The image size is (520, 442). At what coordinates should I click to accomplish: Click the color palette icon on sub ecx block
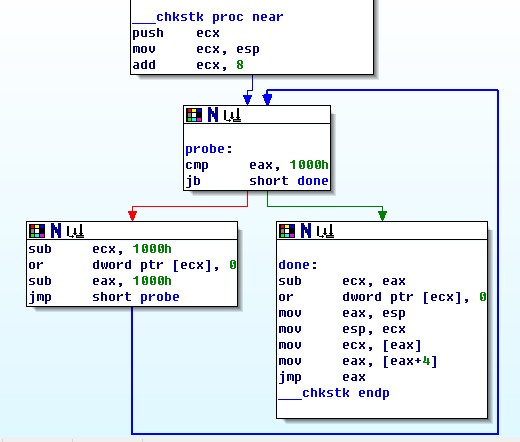pos(37,231)
